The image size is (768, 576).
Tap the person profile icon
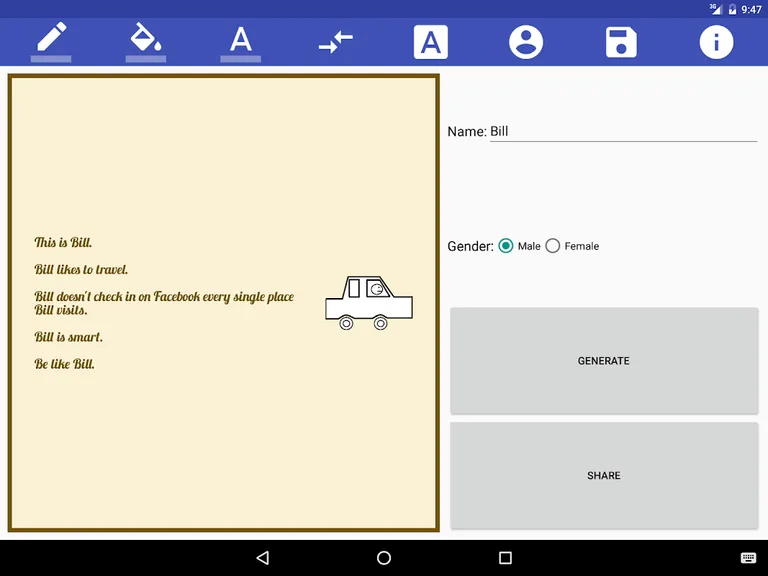[526, 42]
